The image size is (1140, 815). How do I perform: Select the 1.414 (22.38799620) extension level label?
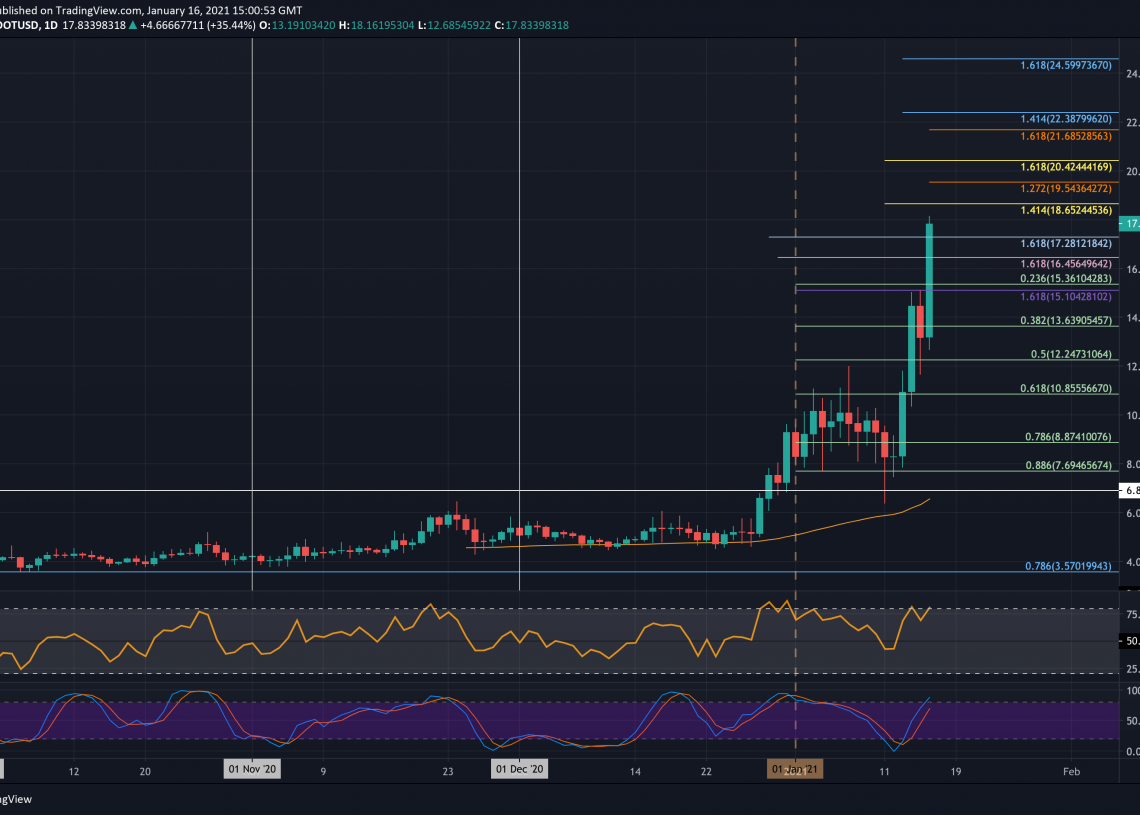1066,119
